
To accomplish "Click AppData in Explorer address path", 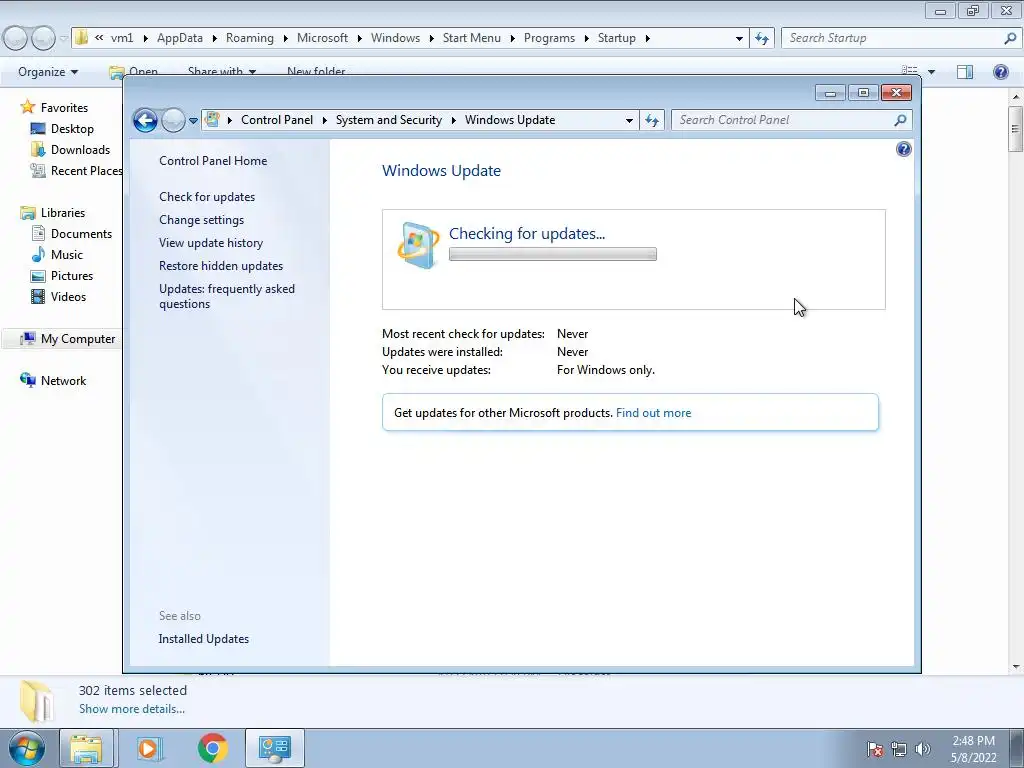I will (x=180, y=38).
